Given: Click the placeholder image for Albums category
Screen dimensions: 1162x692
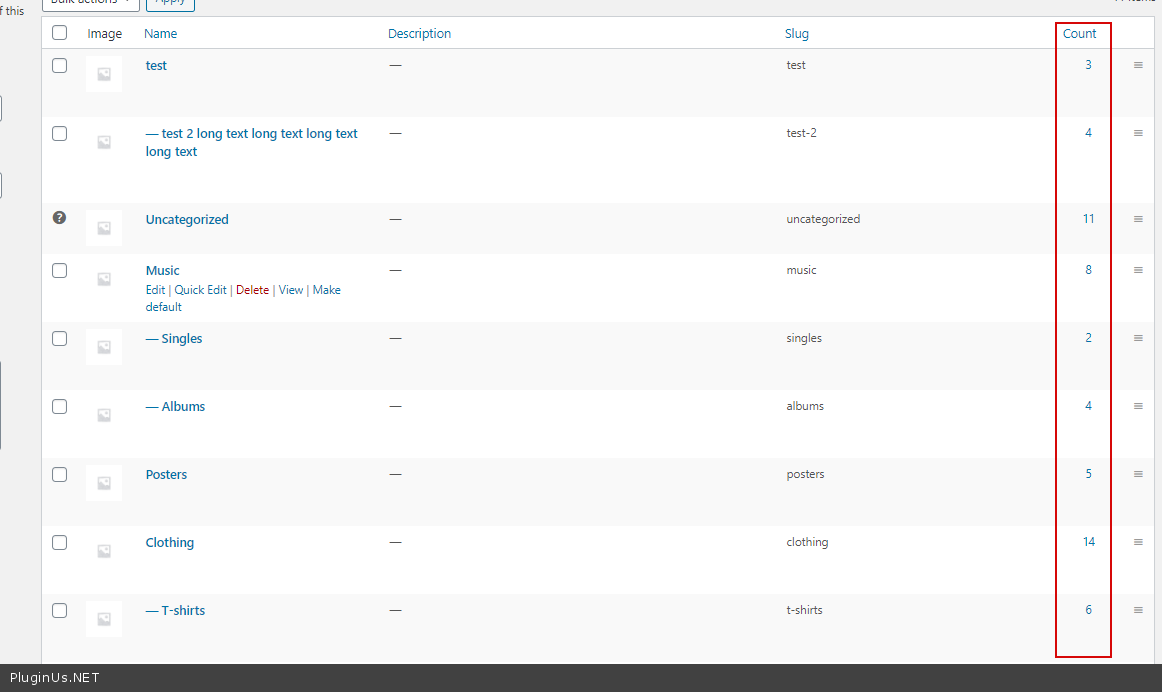Looking at the screenshot, I should click(104, 415).
